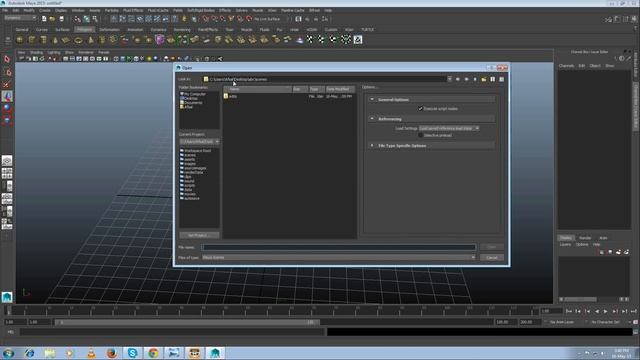
Task: Play the animation forward
Action: click(606, 311)
